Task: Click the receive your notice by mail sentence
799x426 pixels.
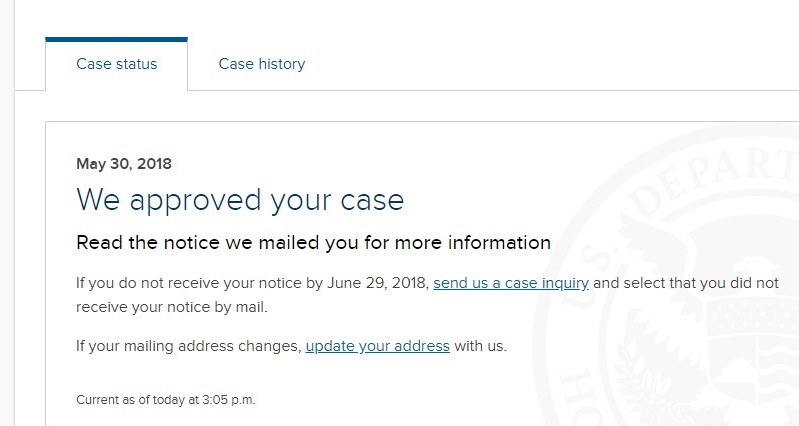Action: tap(172, 307)
